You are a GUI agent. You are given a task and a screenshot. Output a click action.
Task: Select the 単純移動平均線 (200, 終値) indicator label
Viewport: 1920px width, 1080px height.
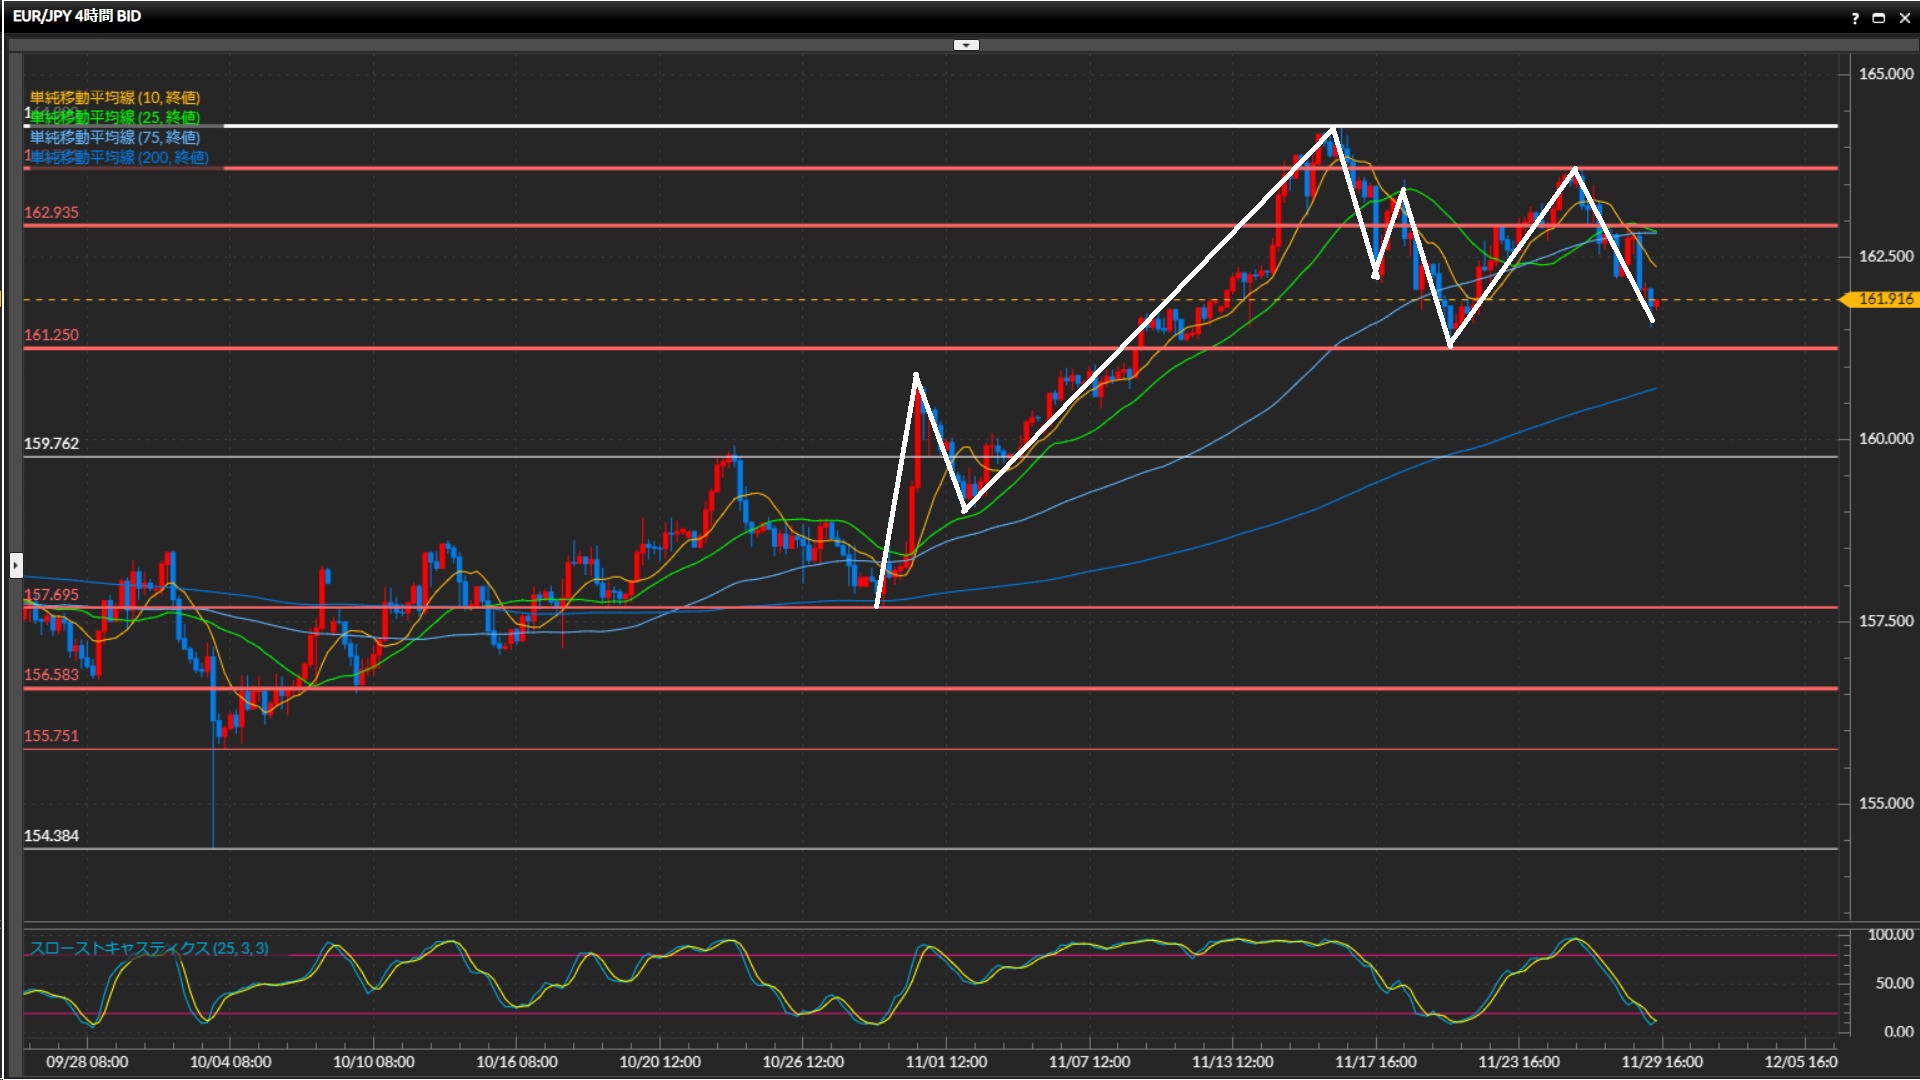119,157
